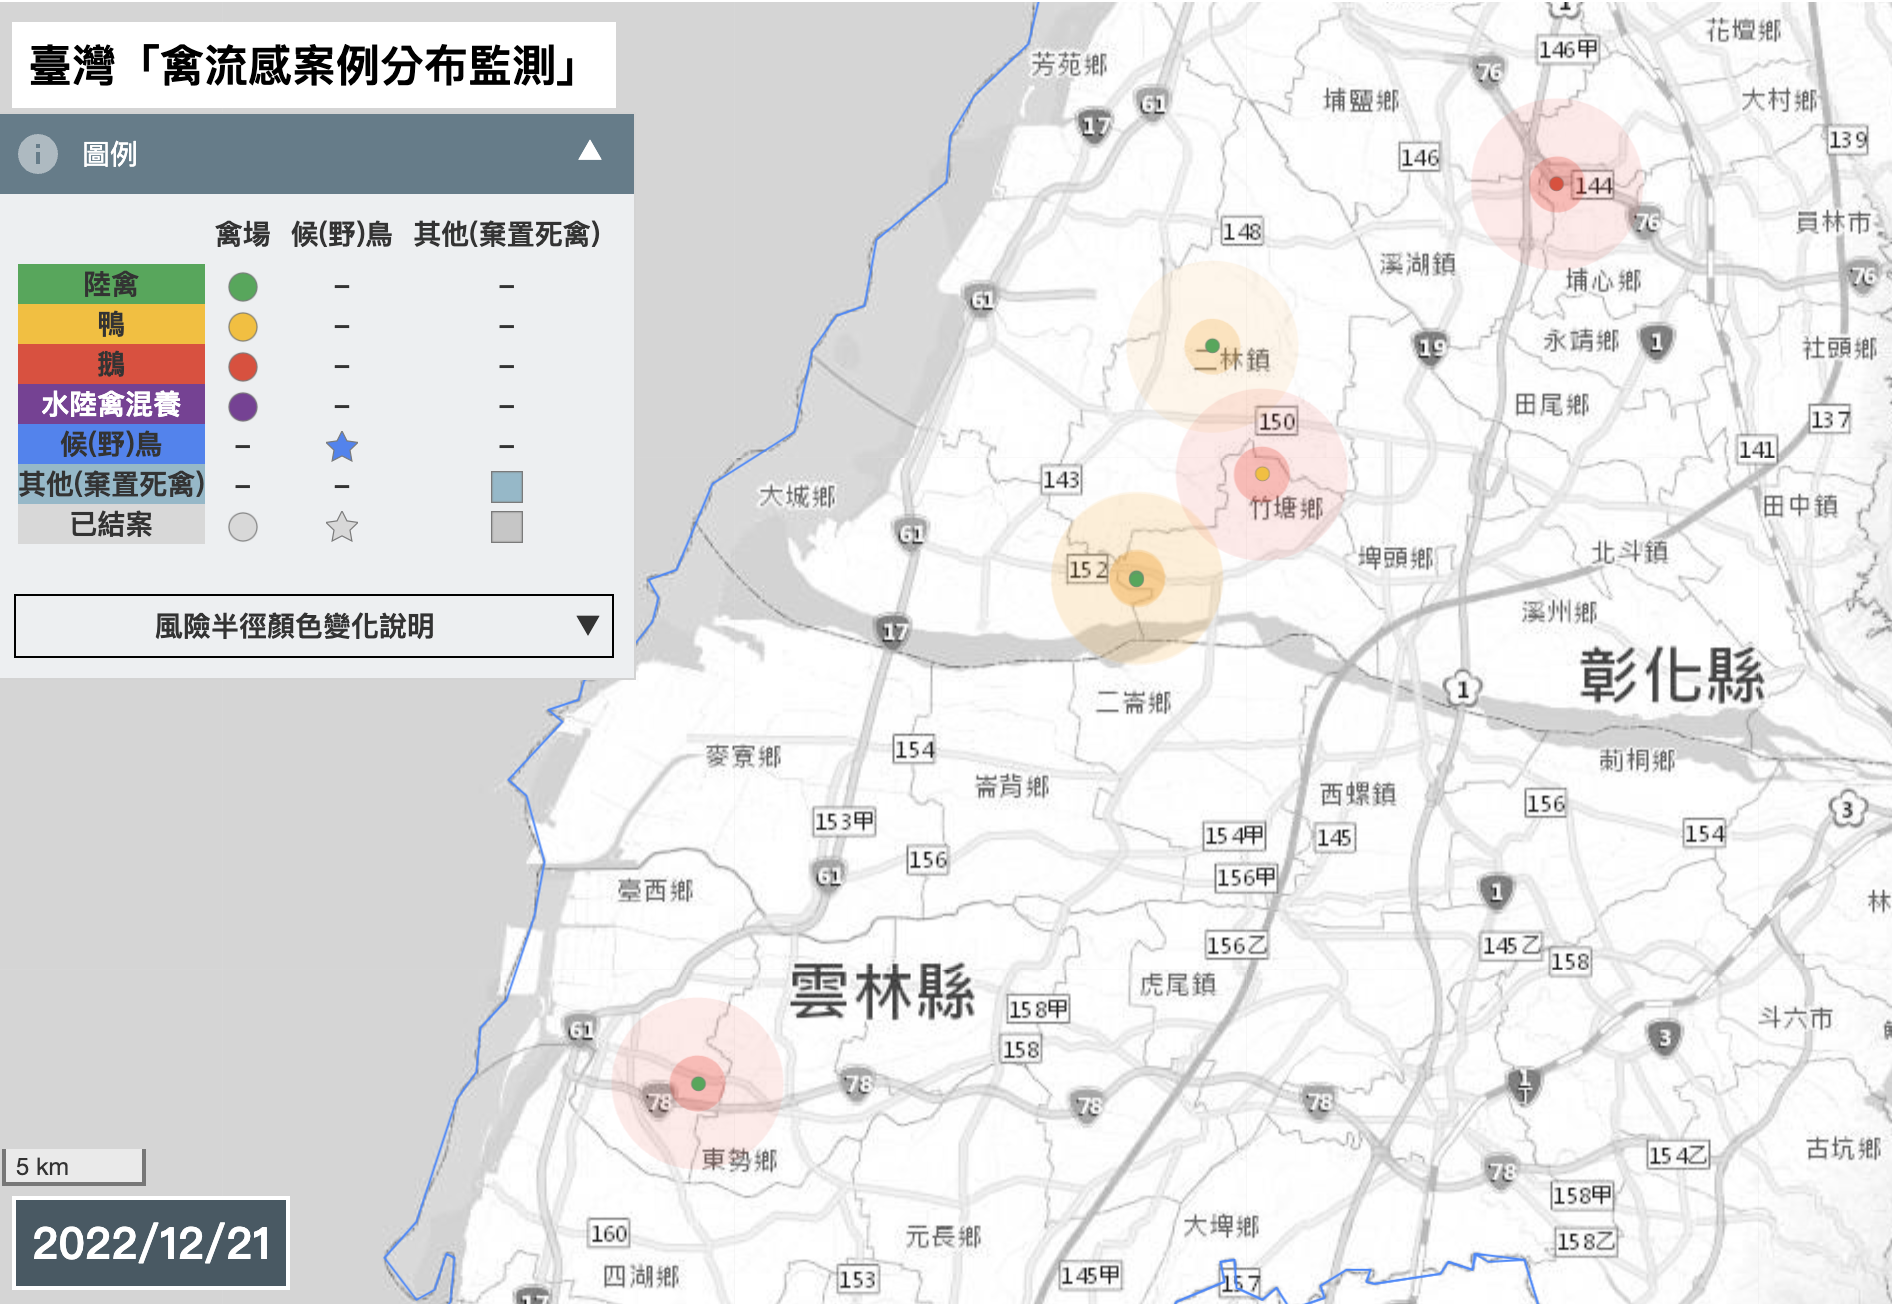Image resolution: width=1892 pixels, height=1304 pixels.
Task: Collapse the 圖例 legend panel arrow
Action: coord(590,151)
